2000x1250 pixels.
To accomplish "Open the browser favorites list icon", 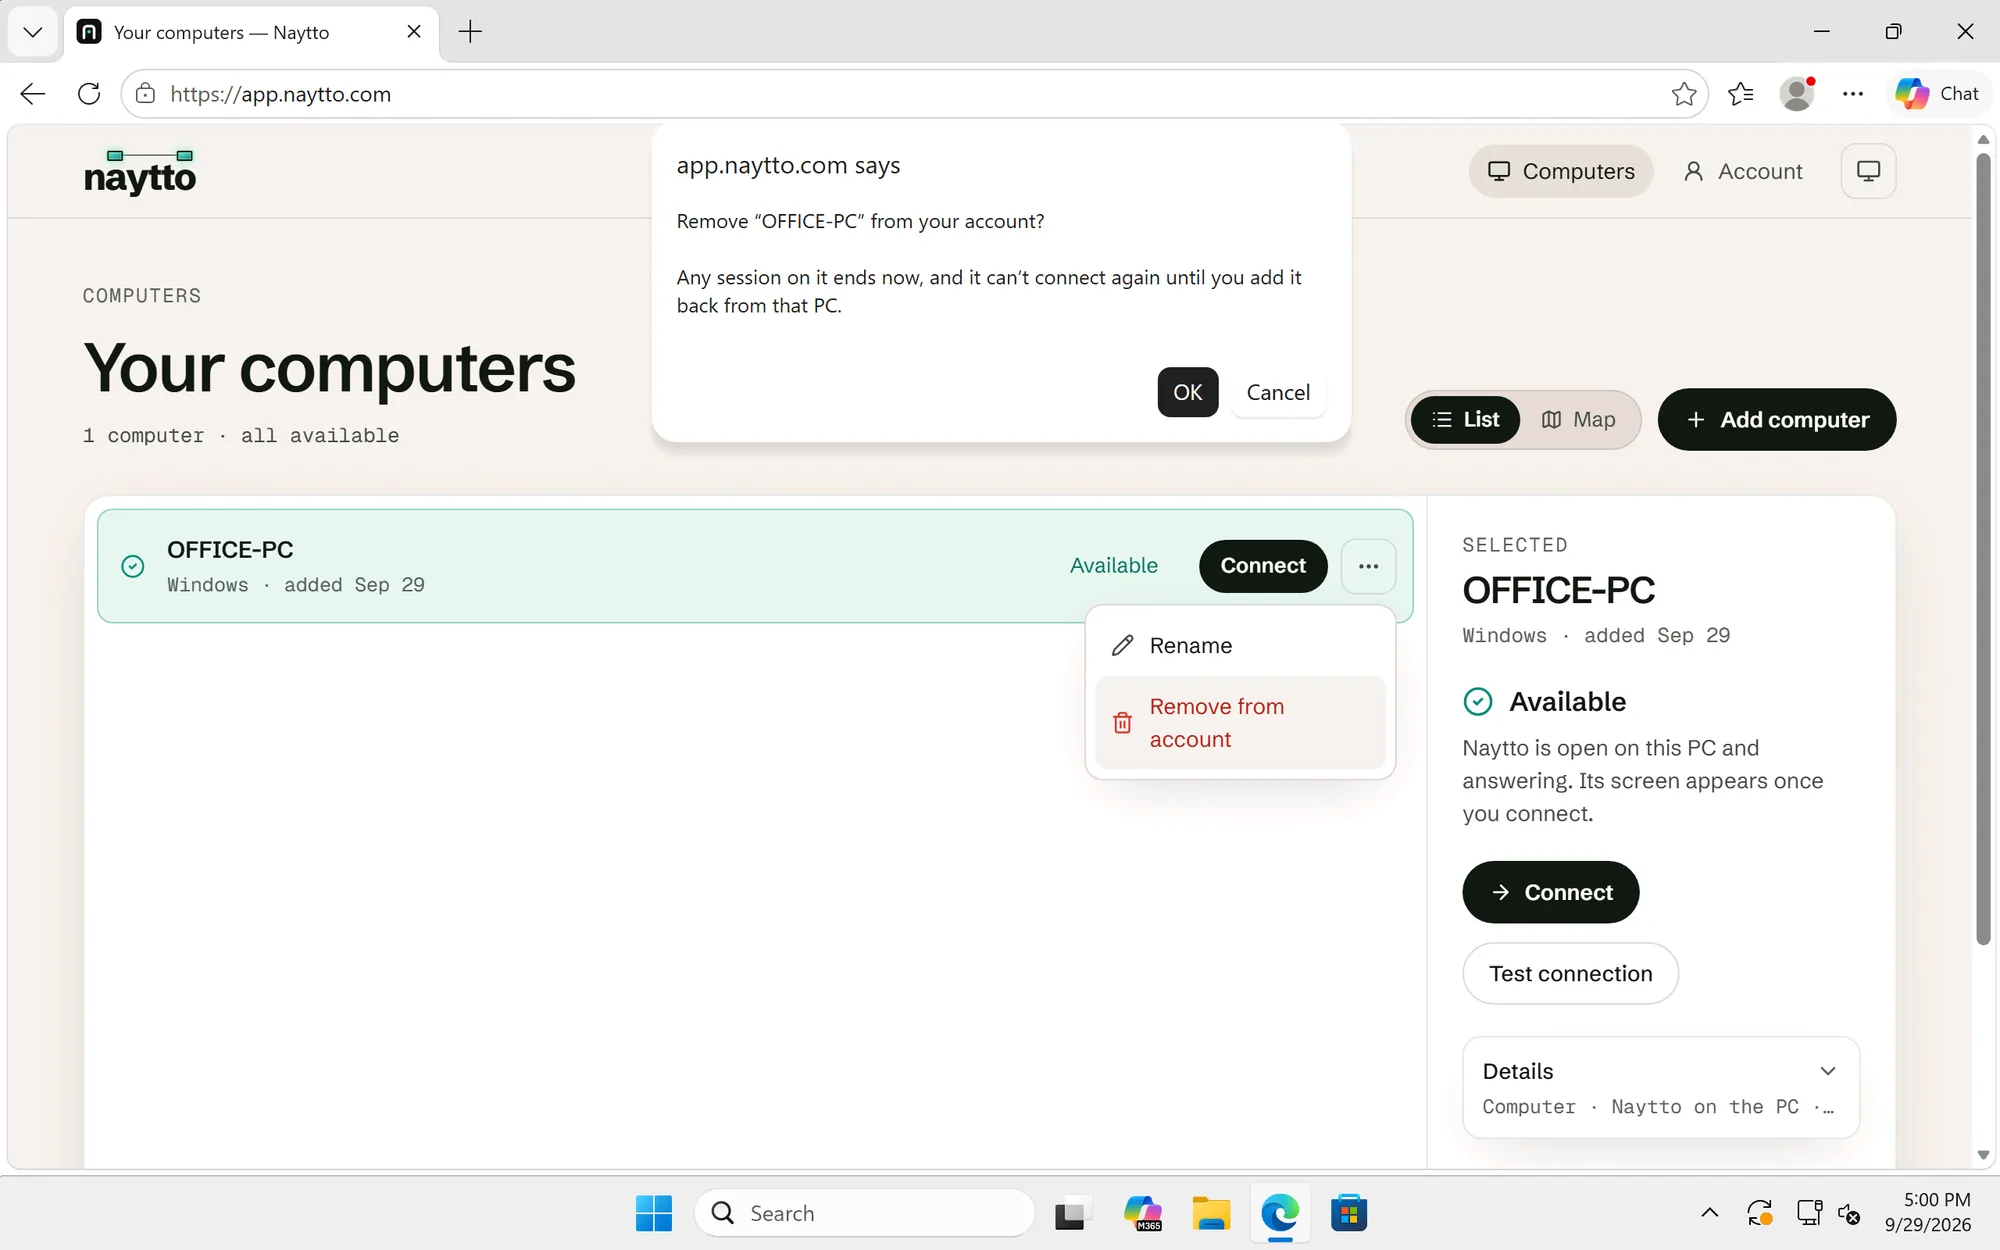I will (x=1741, y=94).
